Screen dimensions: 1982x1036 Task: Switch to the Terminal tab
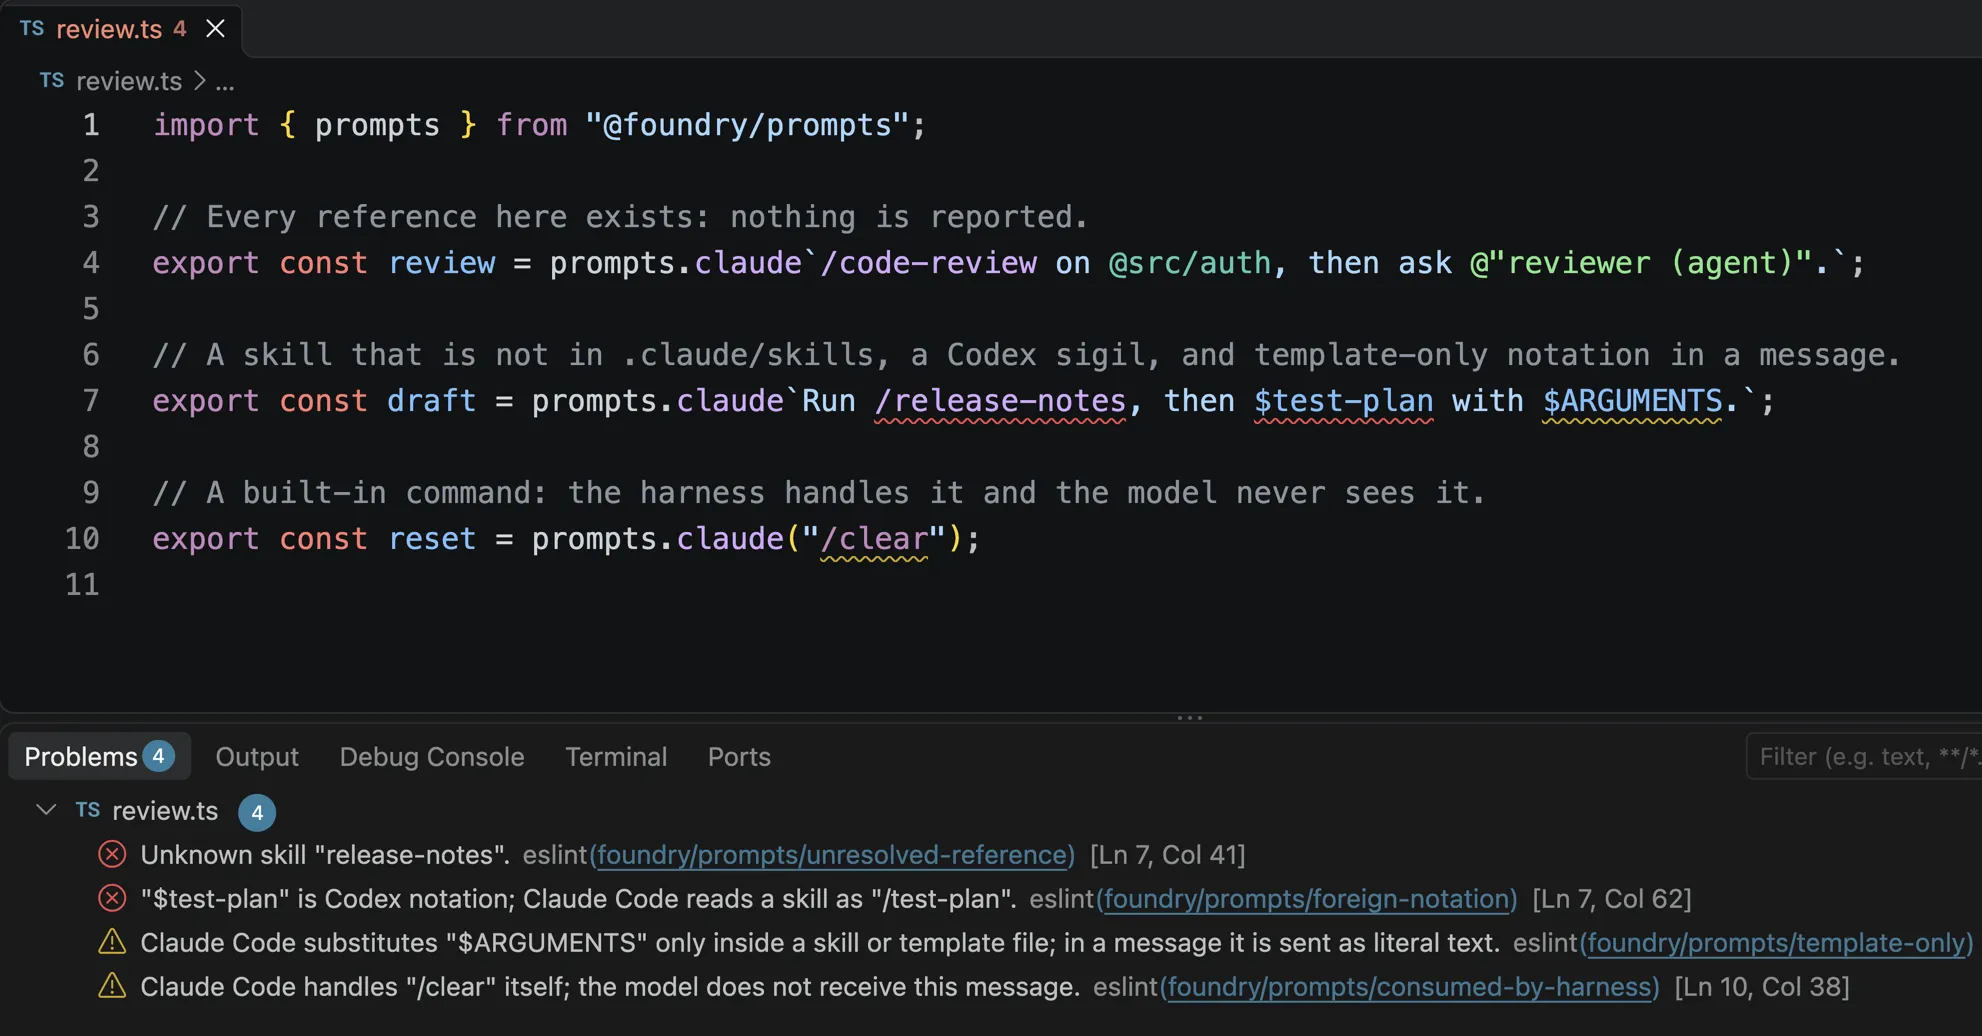[616, 757]
